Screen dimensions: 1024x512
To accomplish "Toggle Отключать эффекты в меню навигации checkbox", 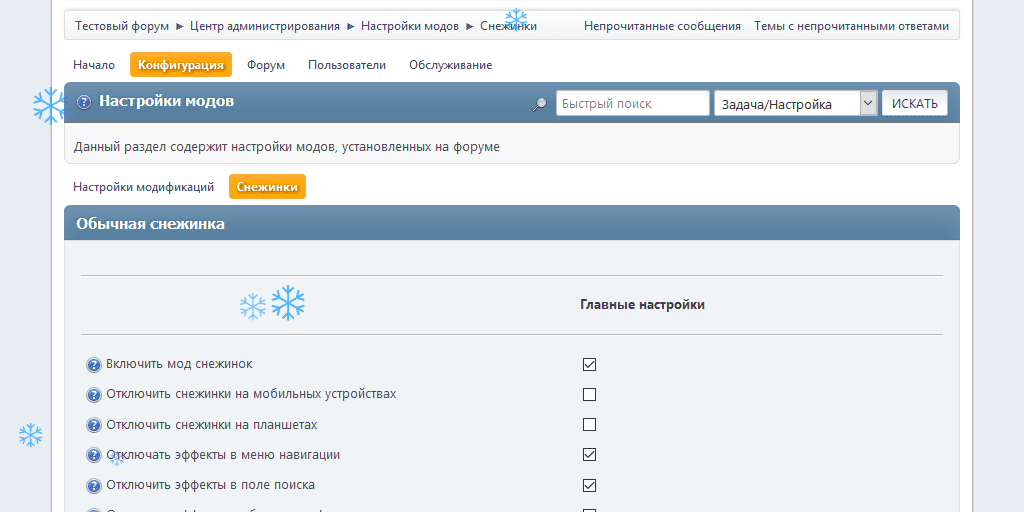I will 589,455.
